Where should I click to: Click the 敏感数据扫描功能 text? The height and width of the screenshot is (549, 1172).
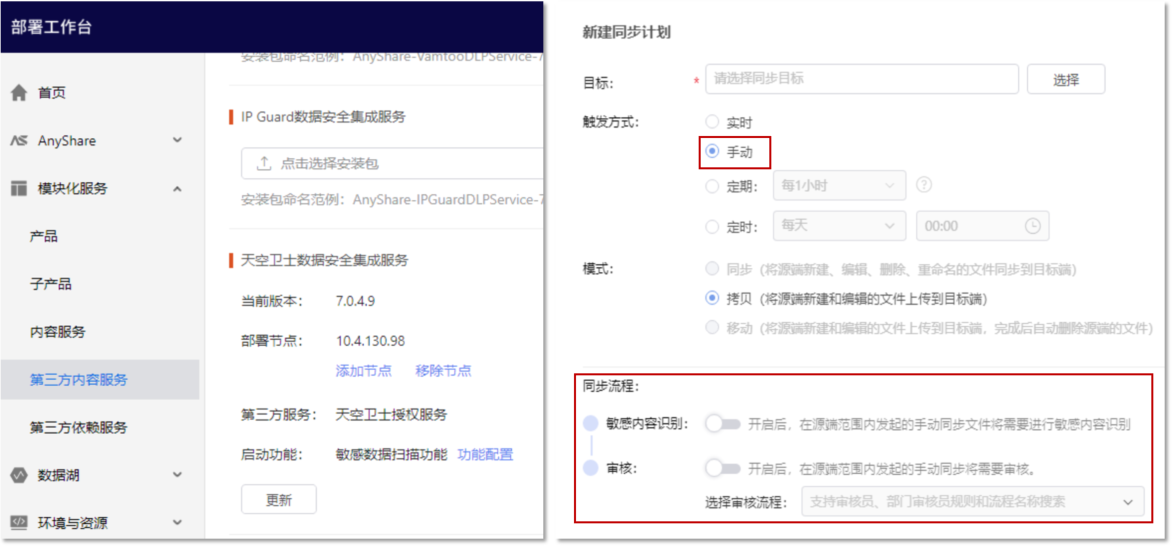(x=392, y=455)
